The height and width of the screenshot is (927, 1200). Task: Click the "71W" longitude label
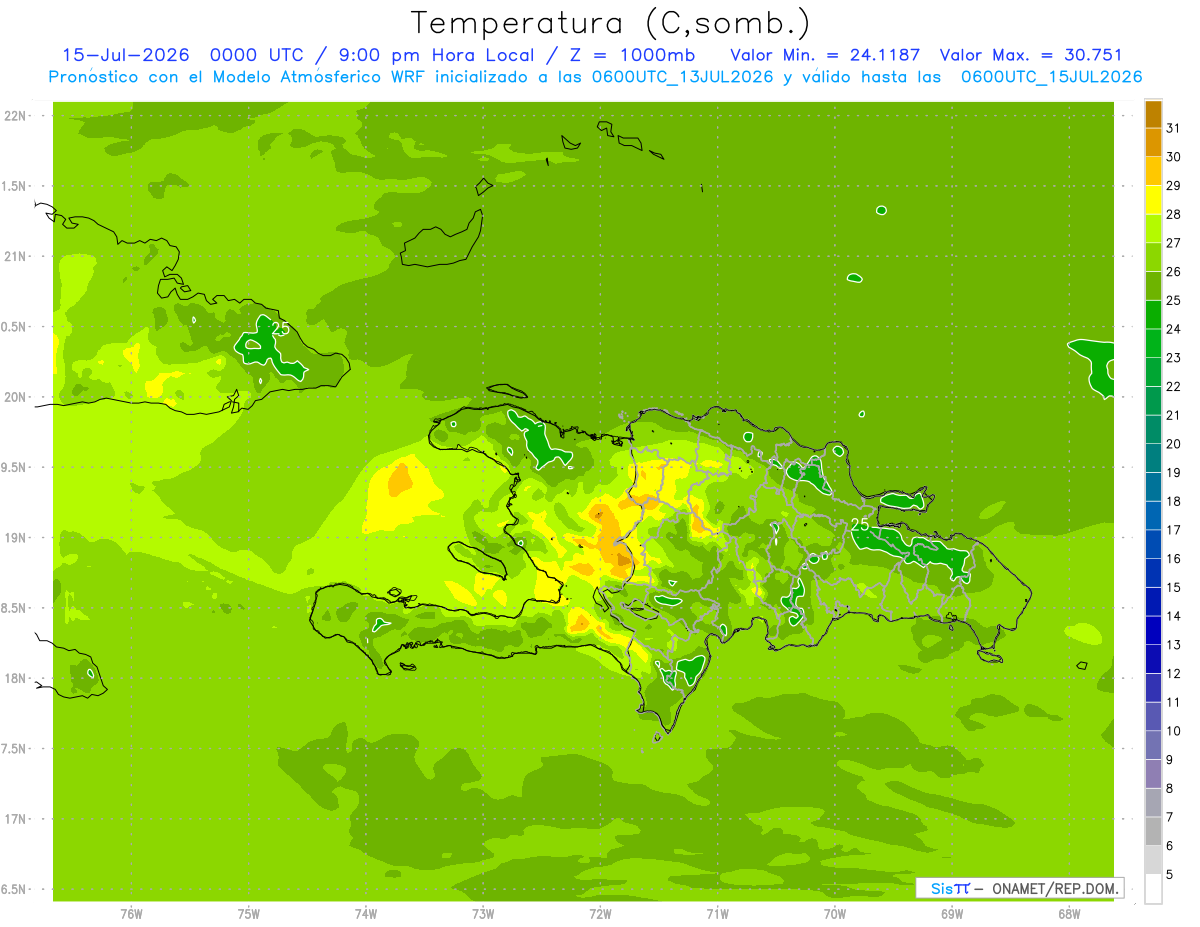coord(717,912)
